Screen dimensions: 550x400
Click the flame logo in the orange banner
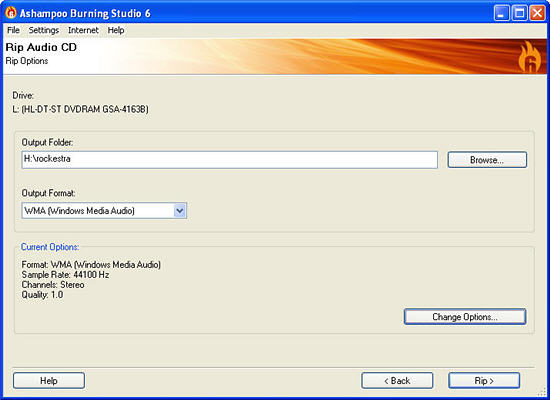[530, 57]
